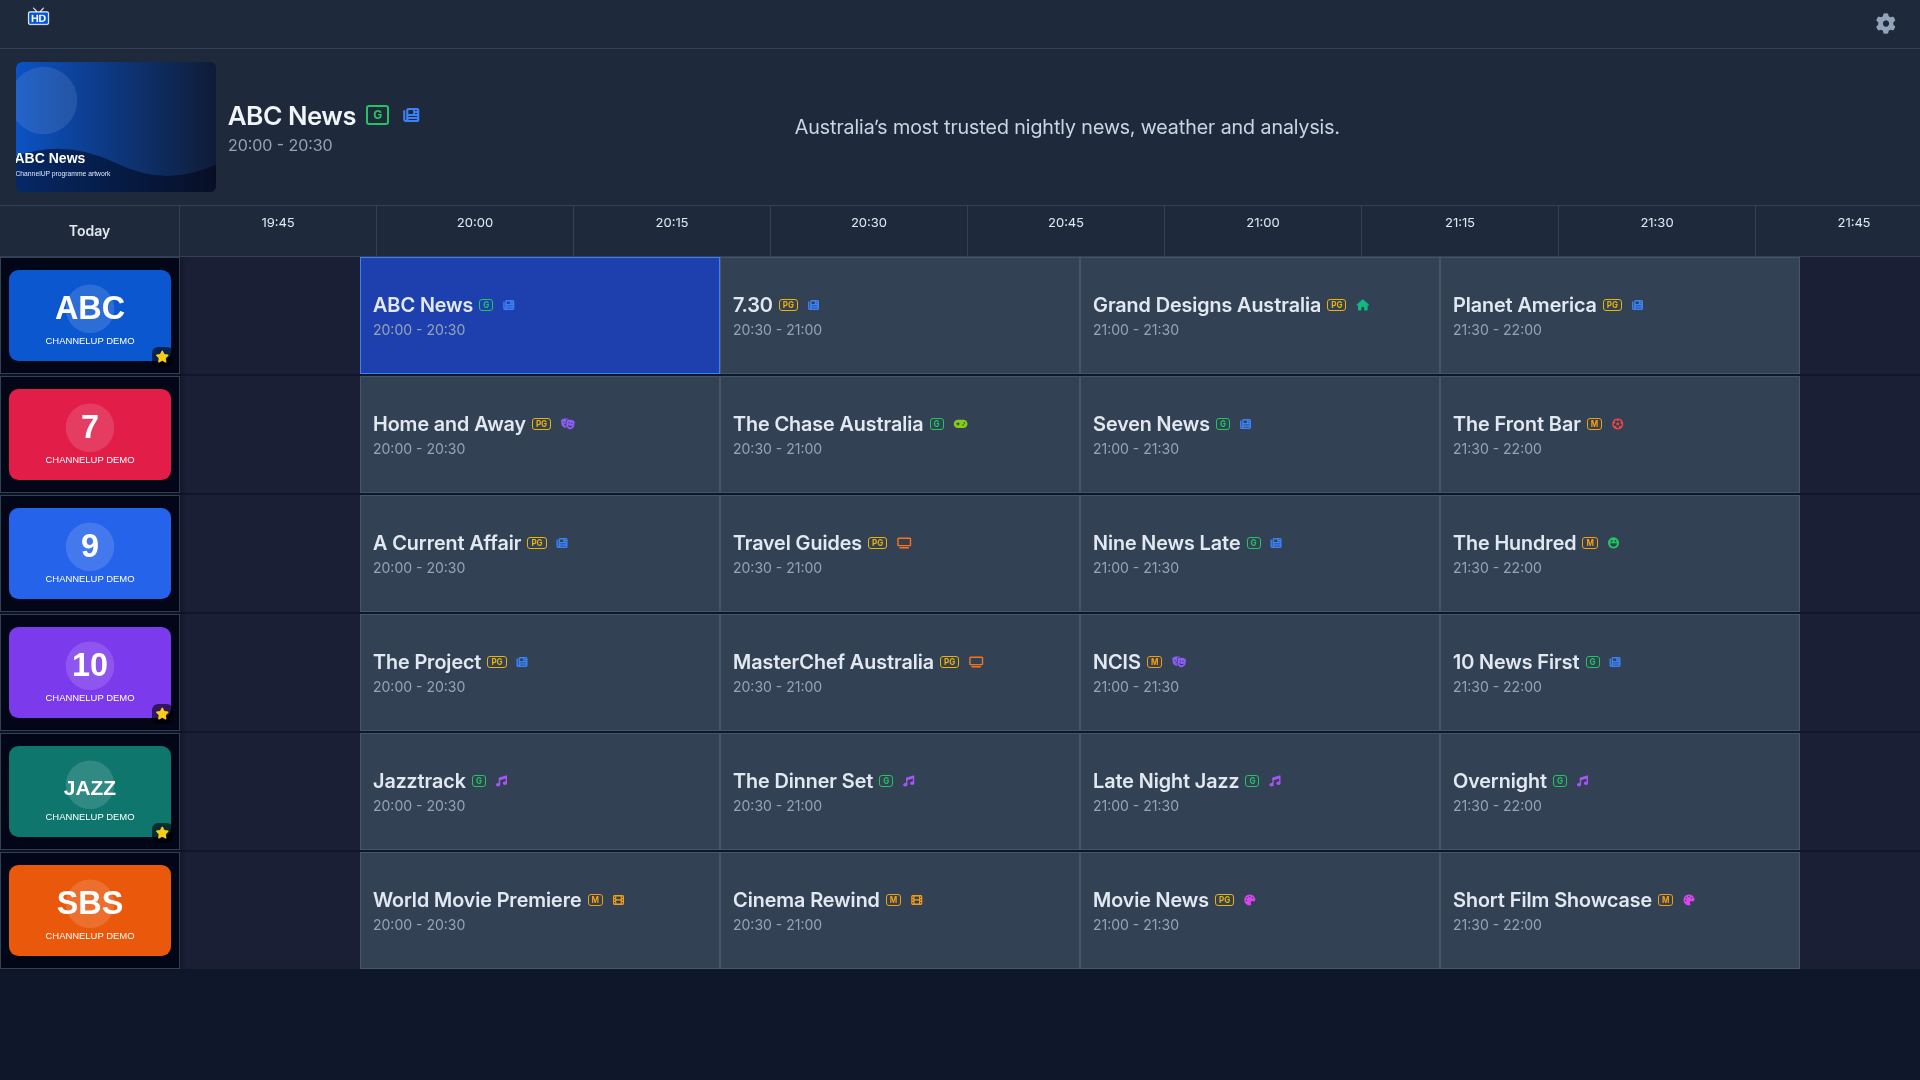Click the header's "20:00 - 20:30" time text
The image size is (1920, 1080).
click(280, 145)
